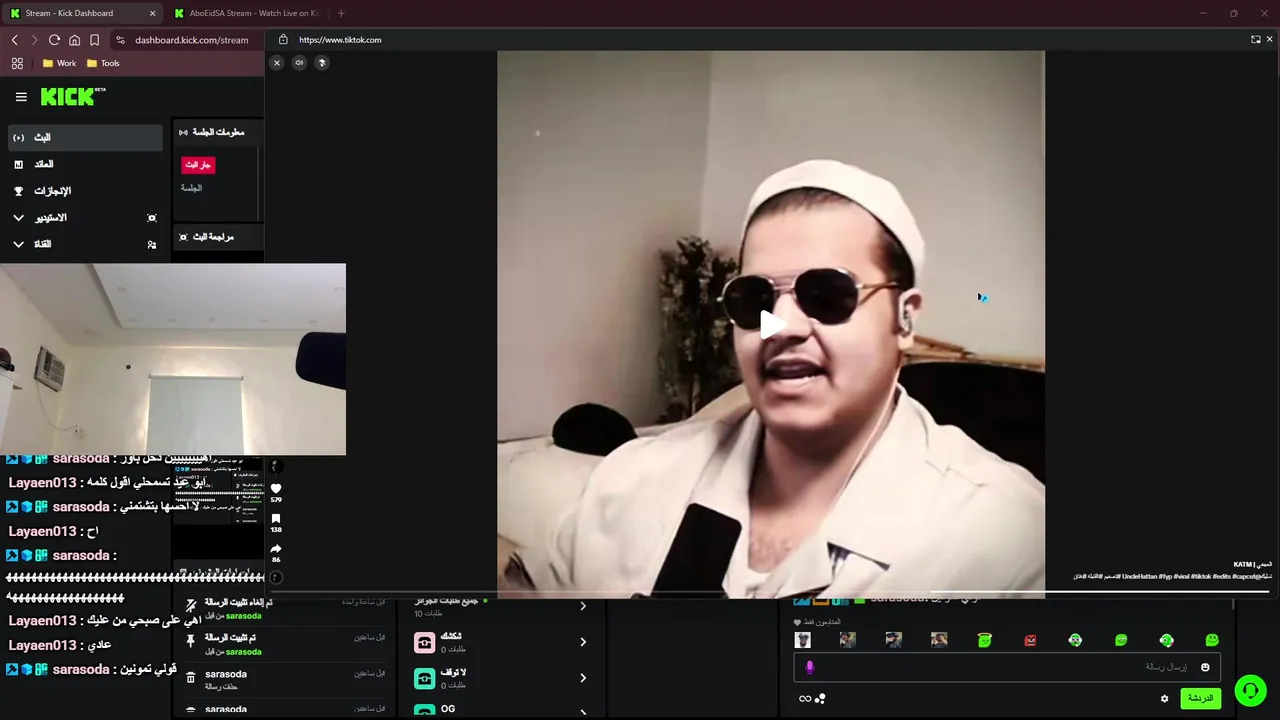Click the lock icon beside tiktok.com
Image resolution: width=1280 pixels, height=720 pixels.
coord(283,40)
